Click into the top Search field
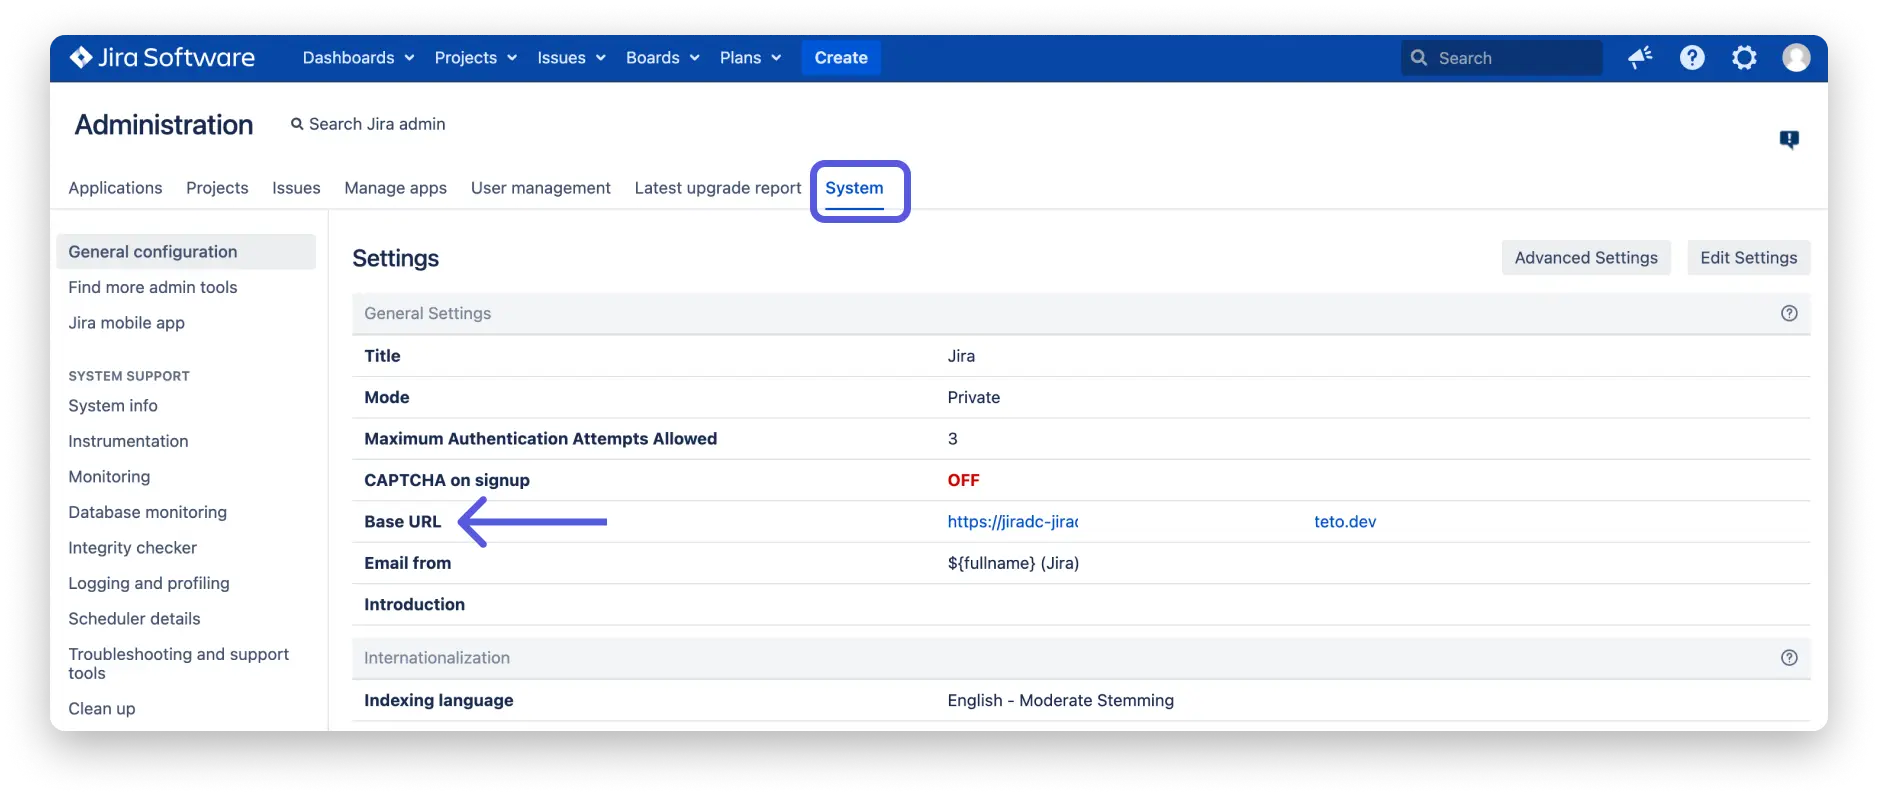This screenshot has height=796, width=1878. (x=1501, y=58)
